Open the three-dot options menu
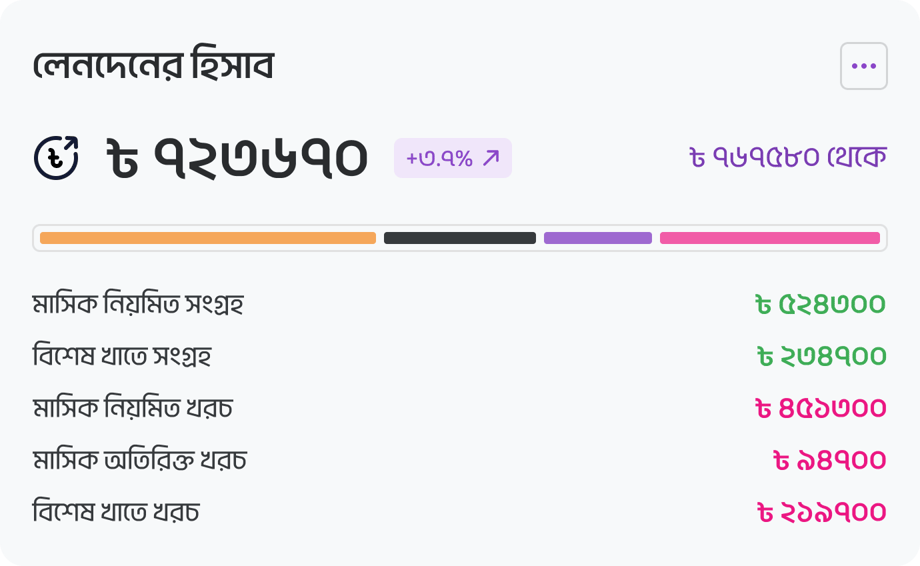The image size is (920, 566). pyautogui.click(x=864, y=66)
